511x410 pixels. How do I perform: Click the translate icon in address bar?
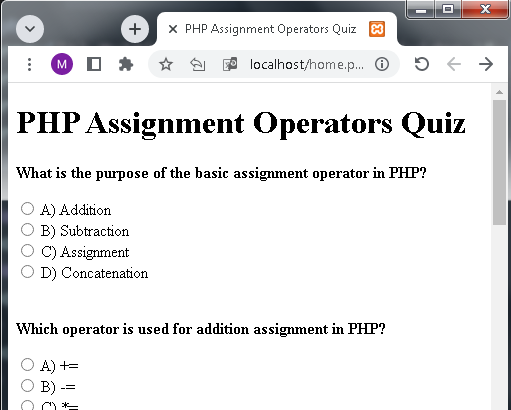[230, 64]
